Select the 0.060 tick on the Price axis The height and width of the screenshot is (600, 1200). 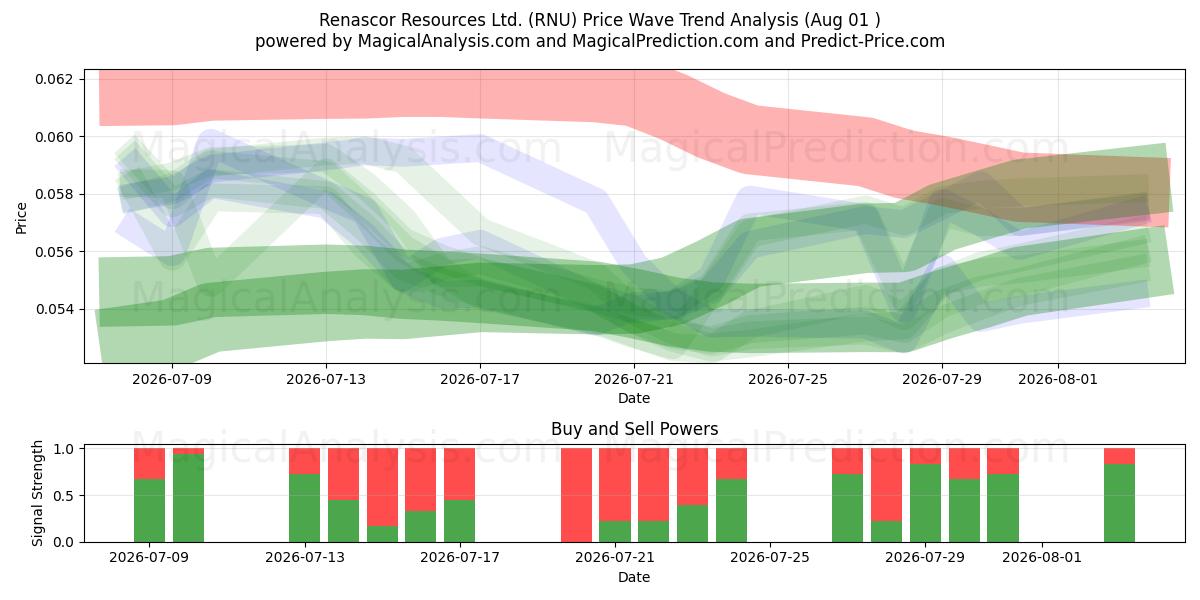[56, 137]
